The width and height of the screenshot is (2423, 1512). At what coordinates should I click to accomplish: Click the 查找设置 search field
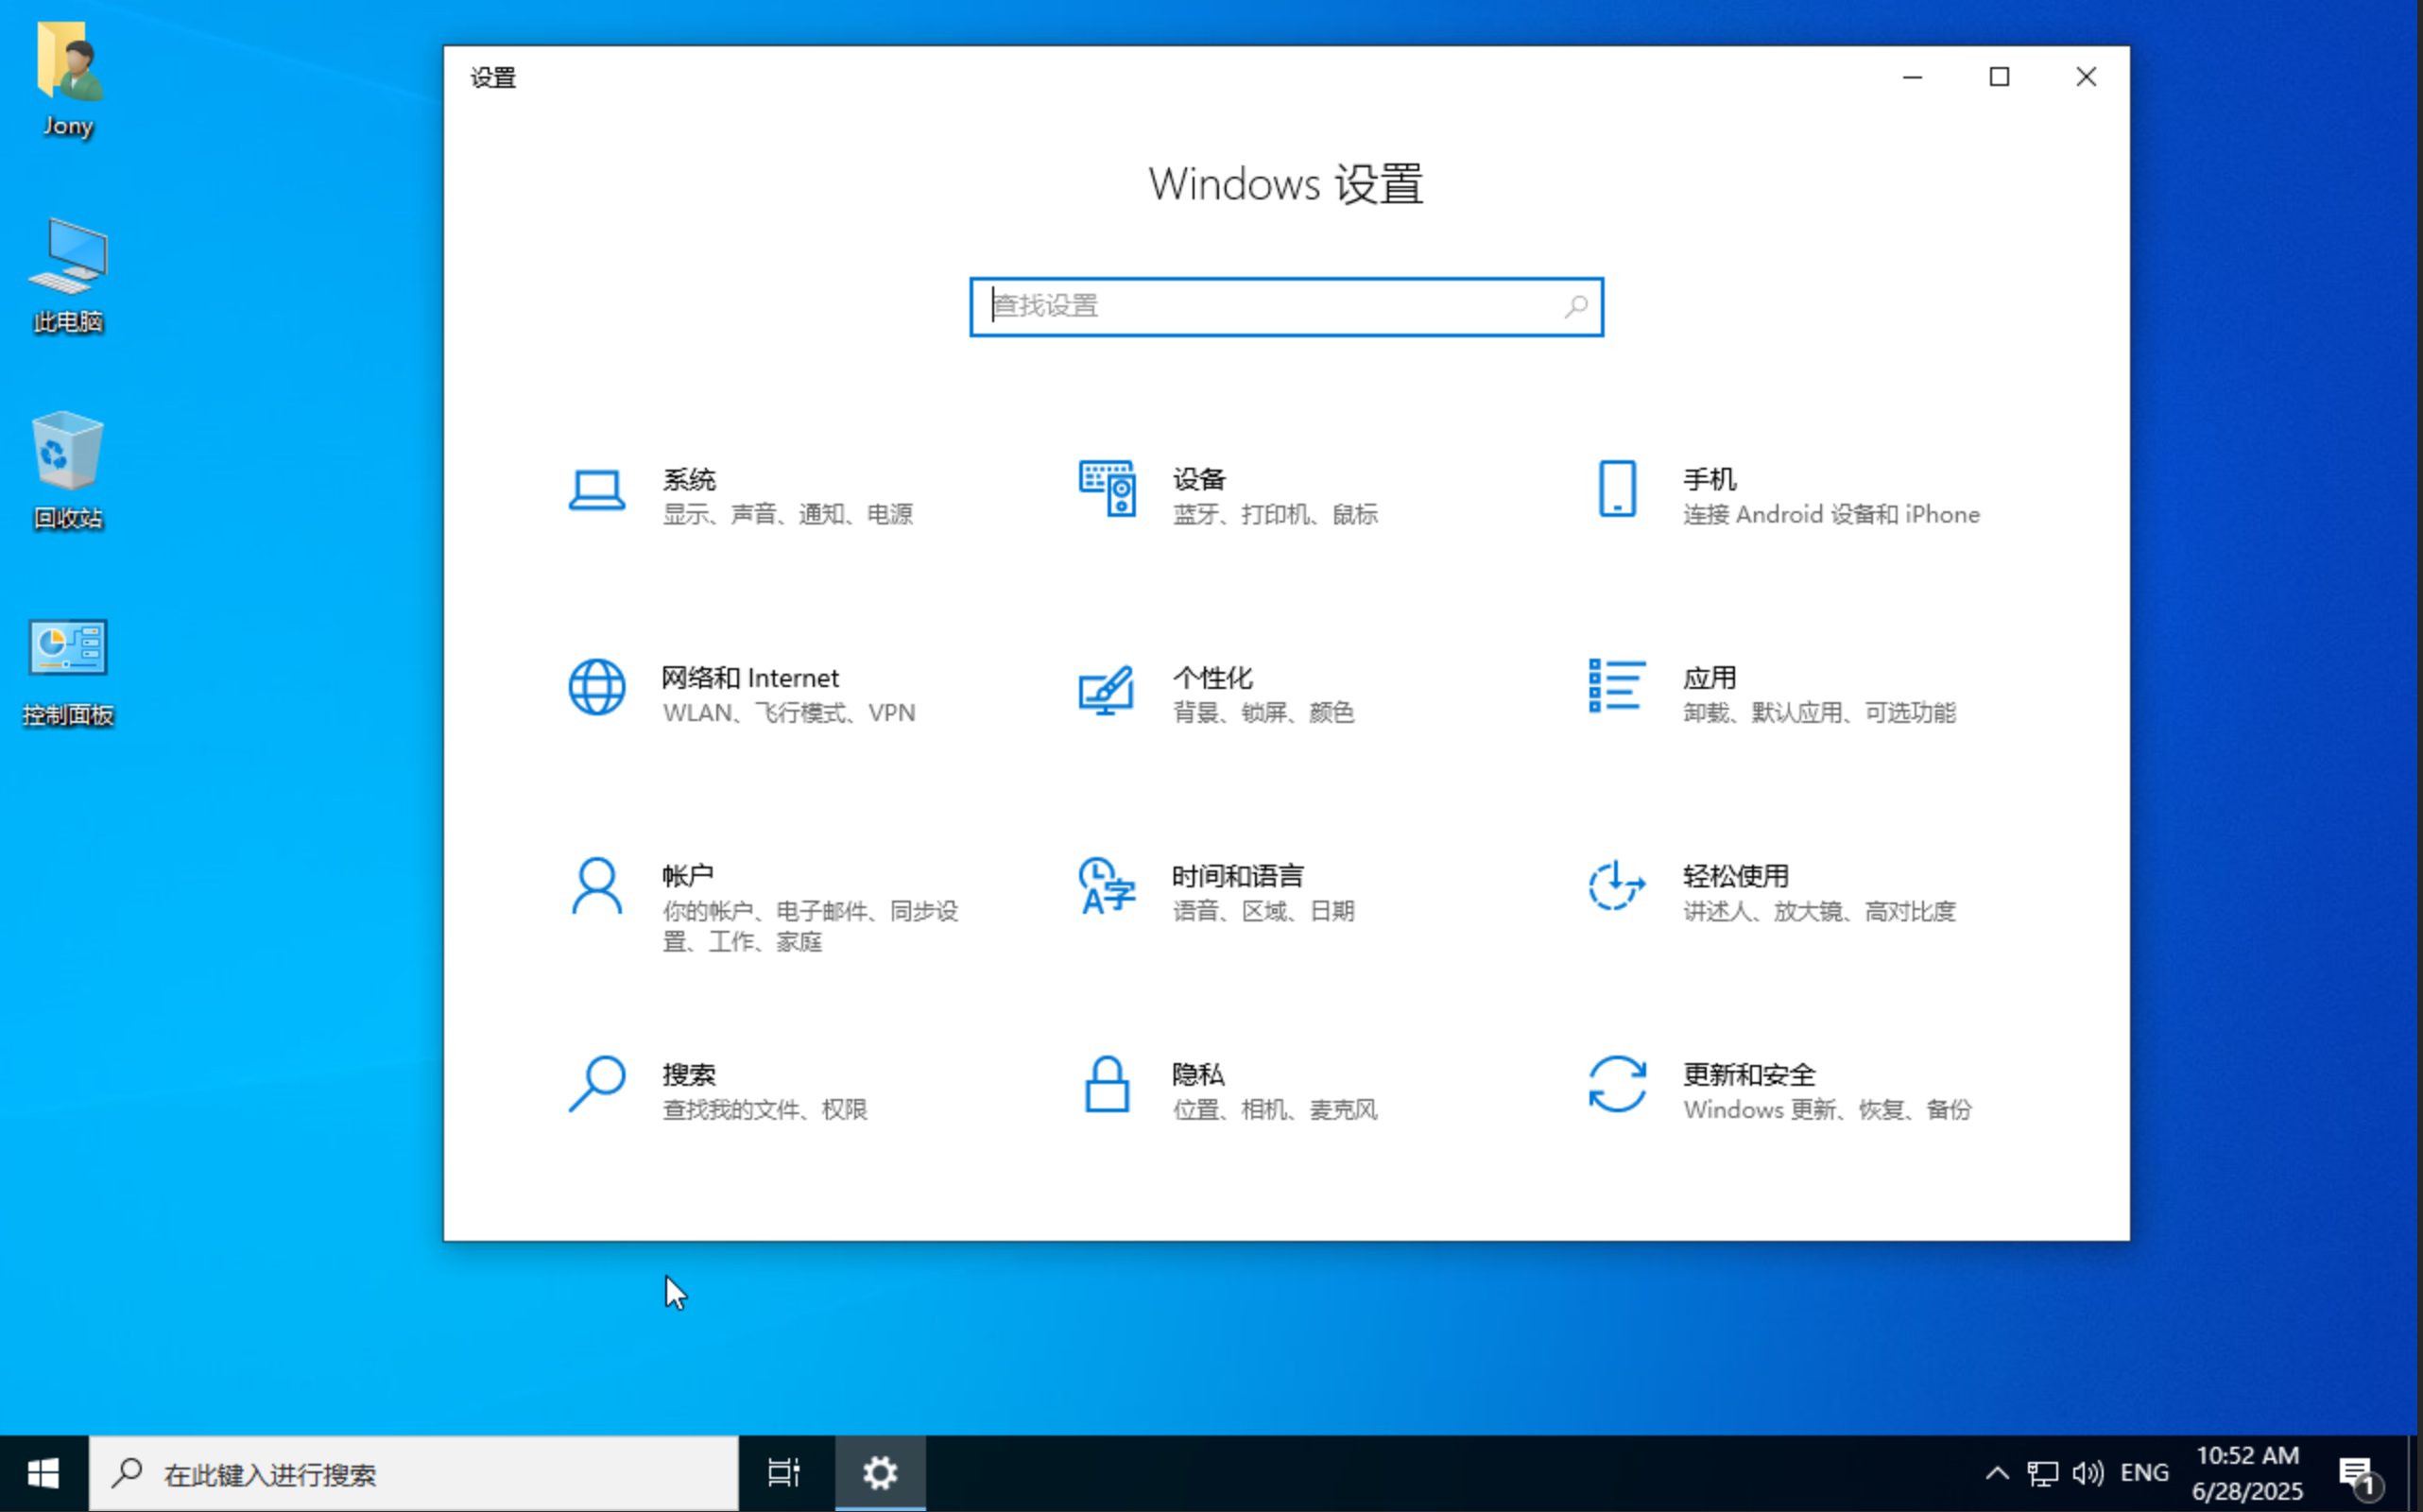pyautogui.click(x=1285, y=307)
